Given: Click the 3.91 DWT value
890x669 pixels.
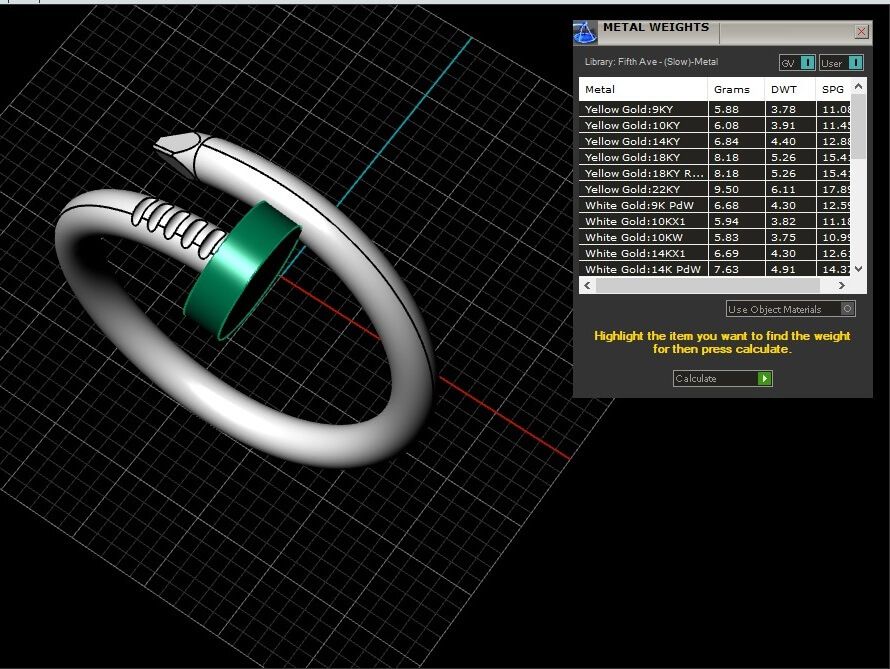Looking at the screenshot, I should coord(783,125).
